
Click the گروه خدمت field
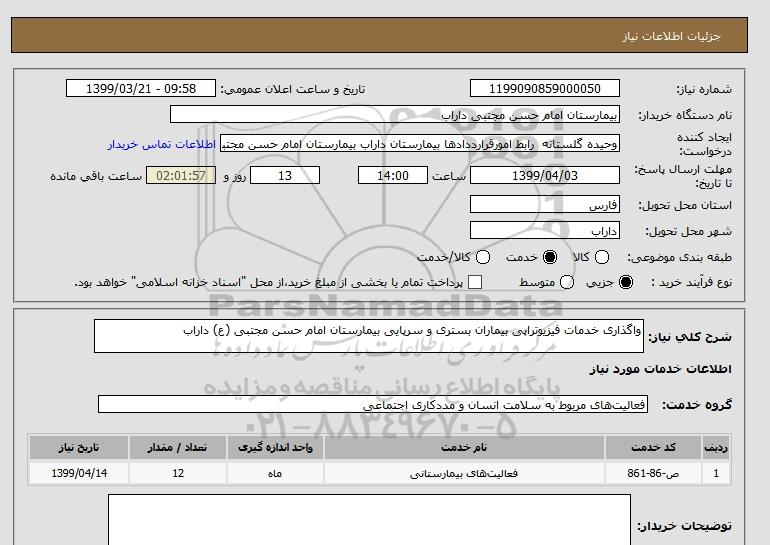tap(373, 404)
